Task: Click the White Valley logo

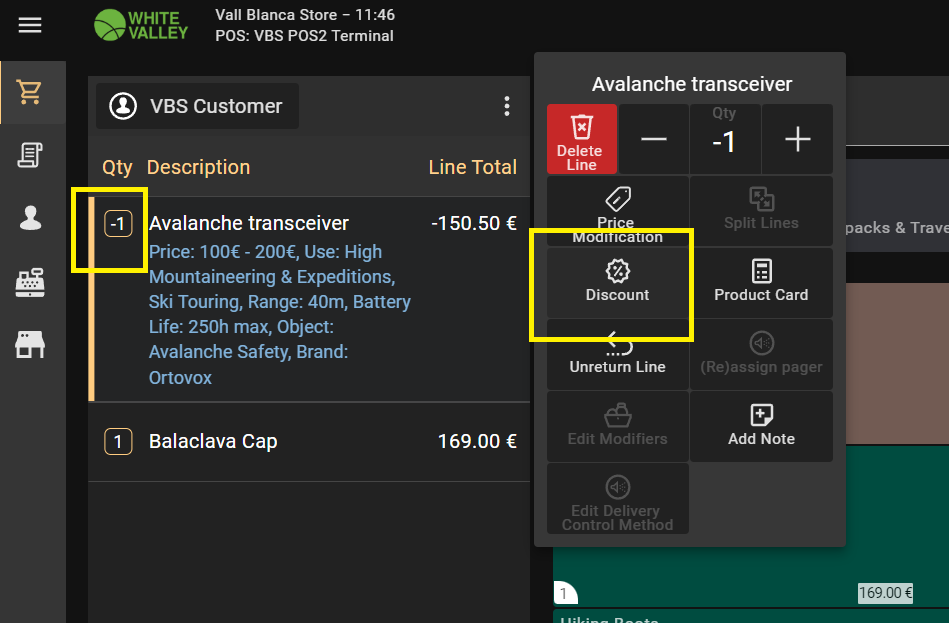Action: pos(140,25)
